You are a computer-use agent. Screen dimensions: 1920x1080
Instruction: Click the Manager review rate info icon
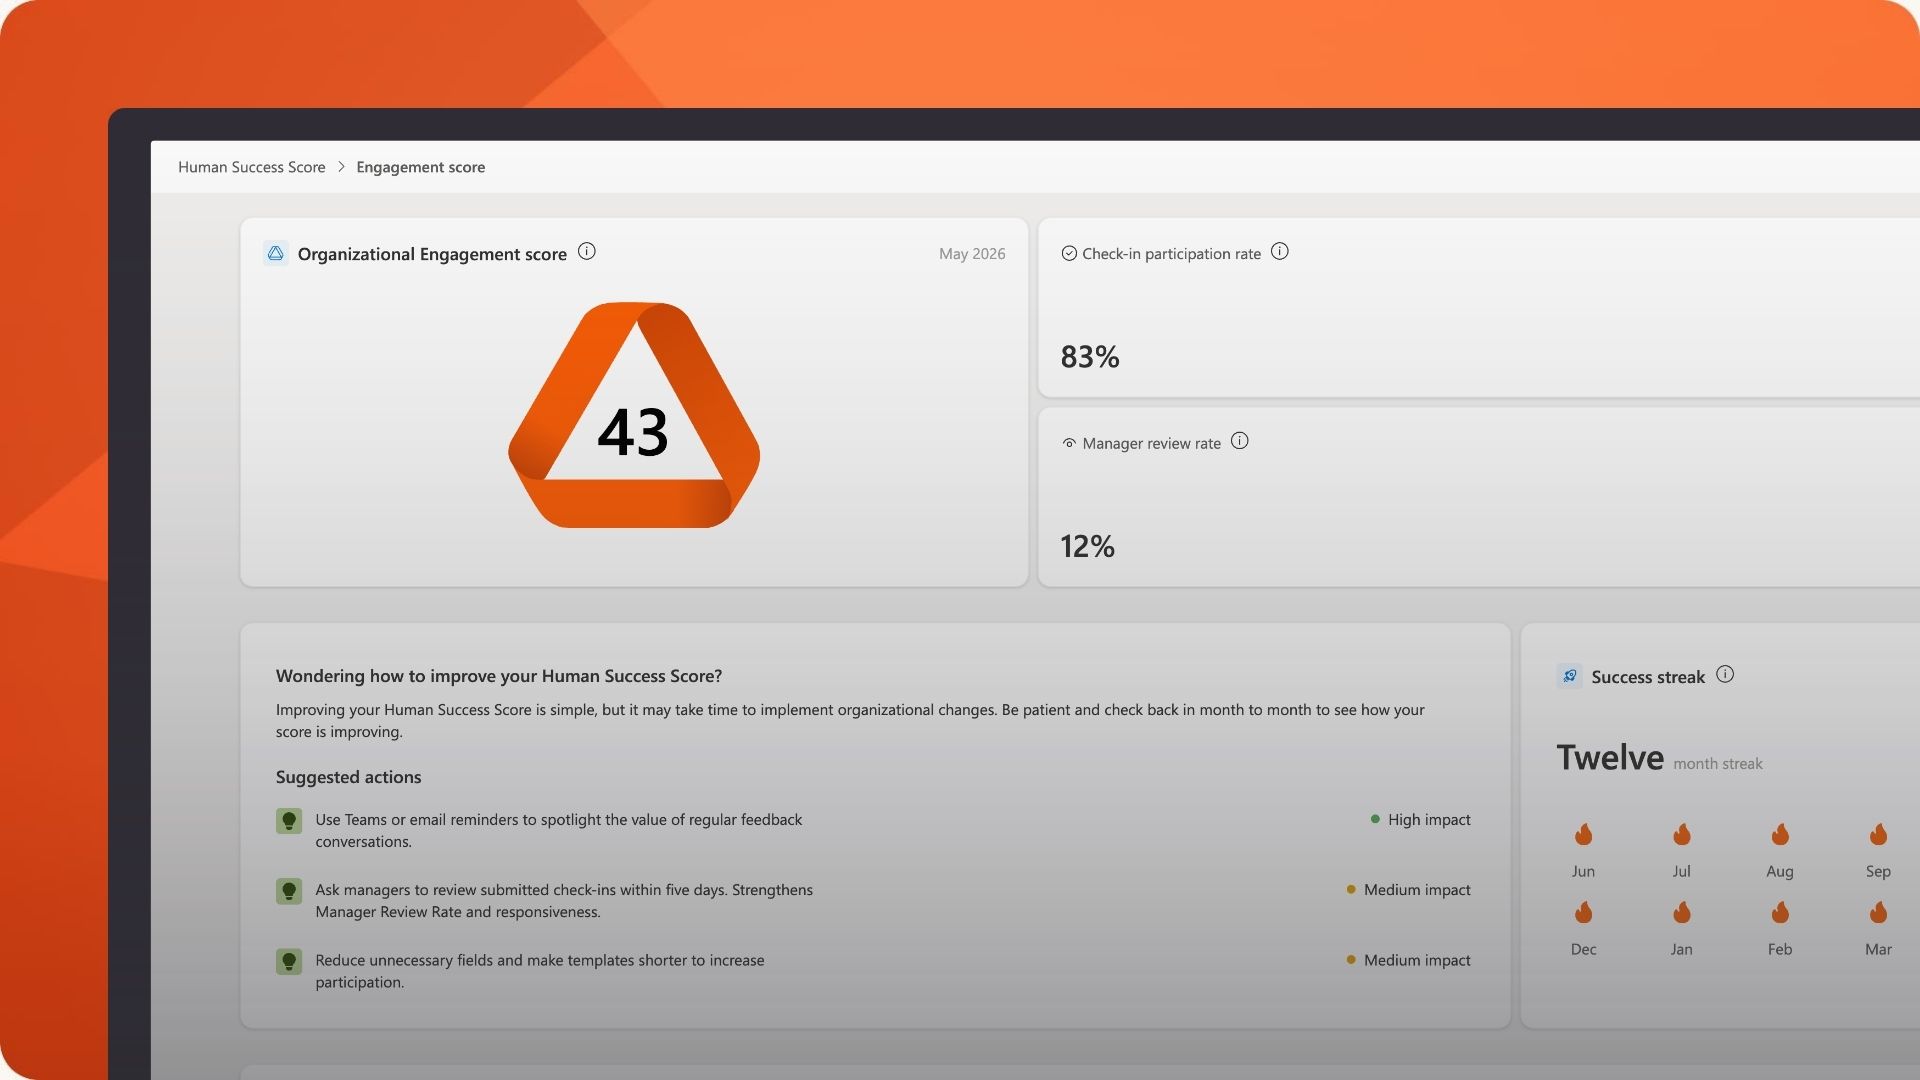click(1240, 441)
